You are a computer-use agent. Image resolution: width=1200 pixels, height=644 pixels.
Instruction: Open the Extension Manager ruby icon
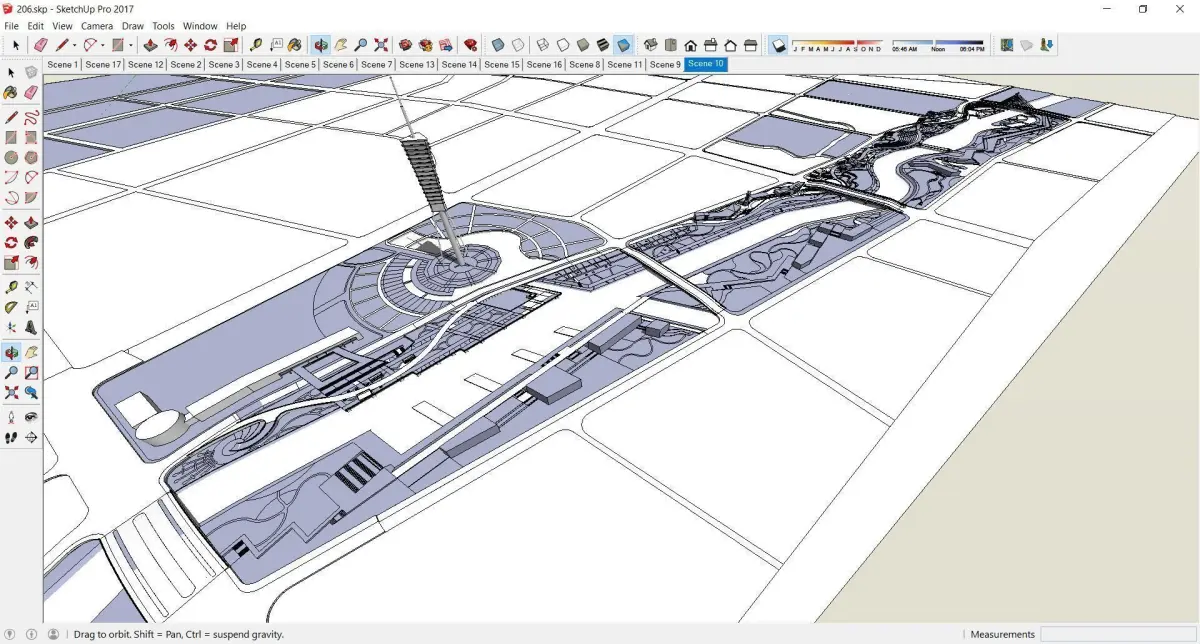coord(470,45)
